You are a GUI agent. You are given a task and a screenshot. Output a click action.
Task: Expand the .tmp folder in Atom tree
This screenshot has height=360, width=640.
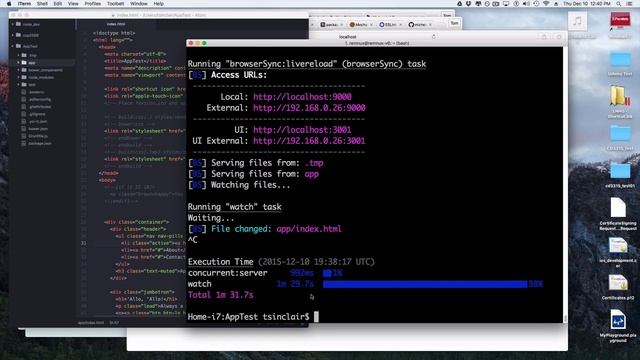18,55
